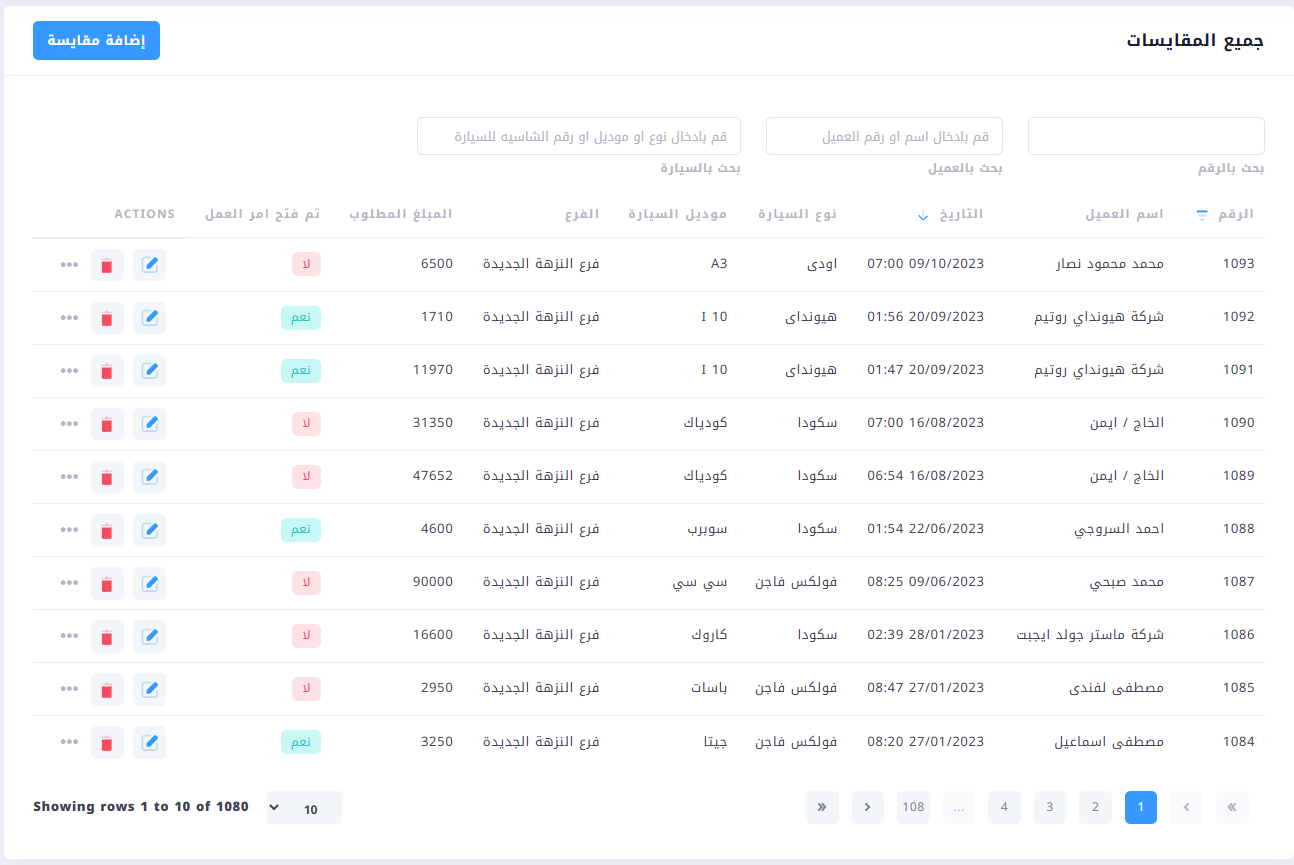1294x865 pixels.
Task: Delete quotation 1092 using the trash icon
Action: pyautogui.click(x=107, y=318)
